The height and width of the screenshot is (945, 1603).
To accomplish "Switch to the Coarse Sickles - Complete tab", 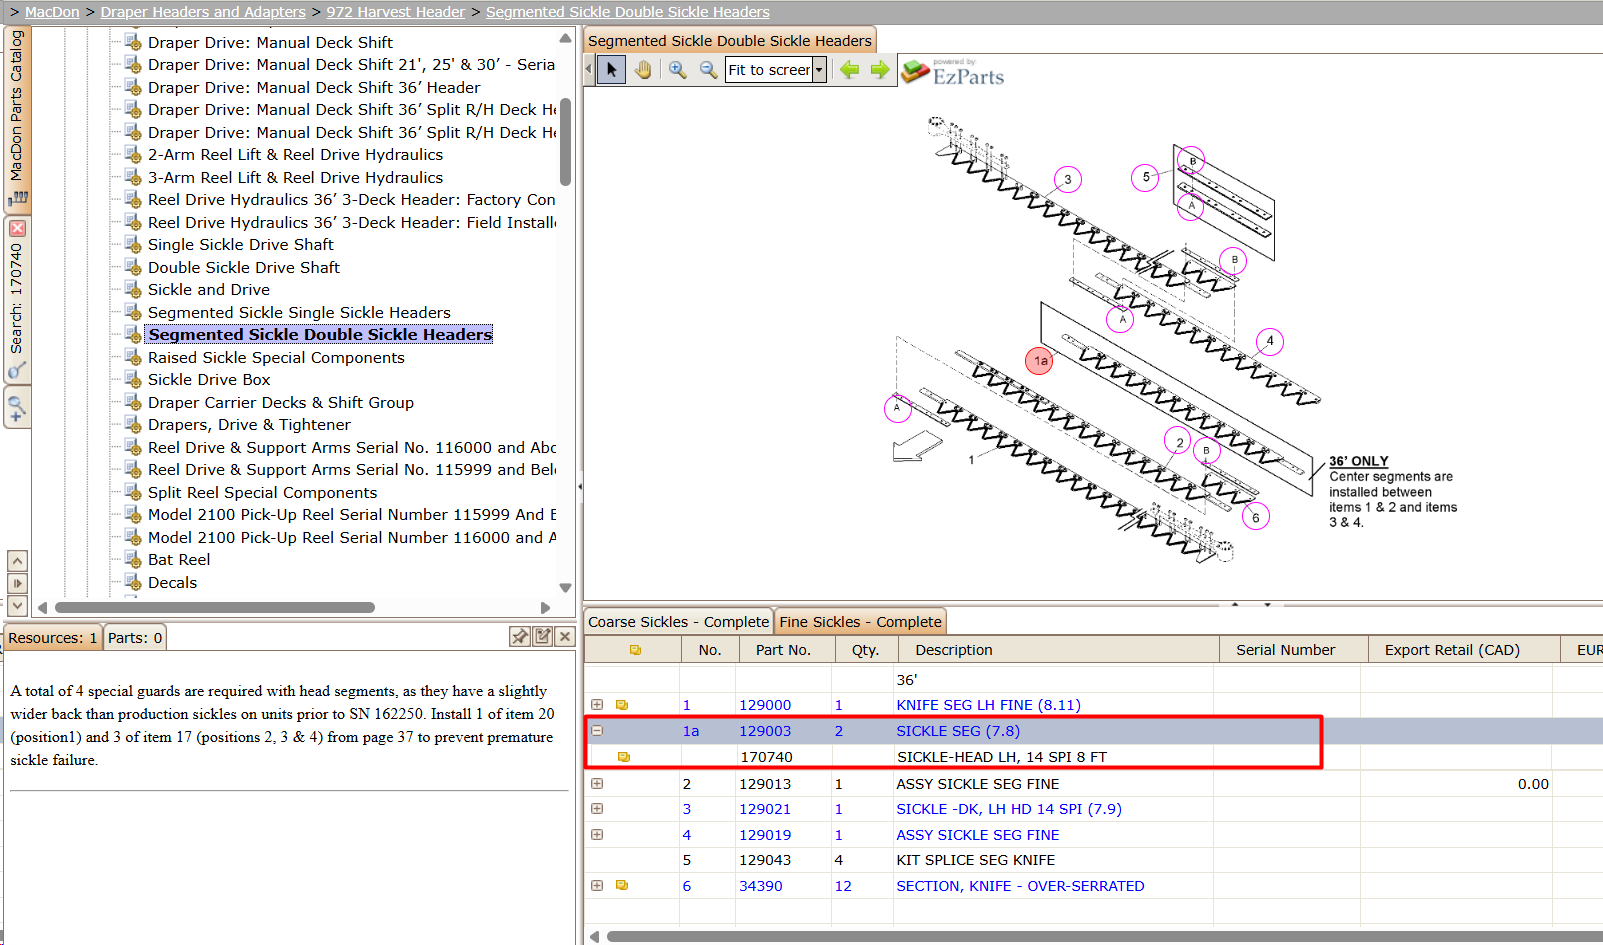I will point(678,622).
